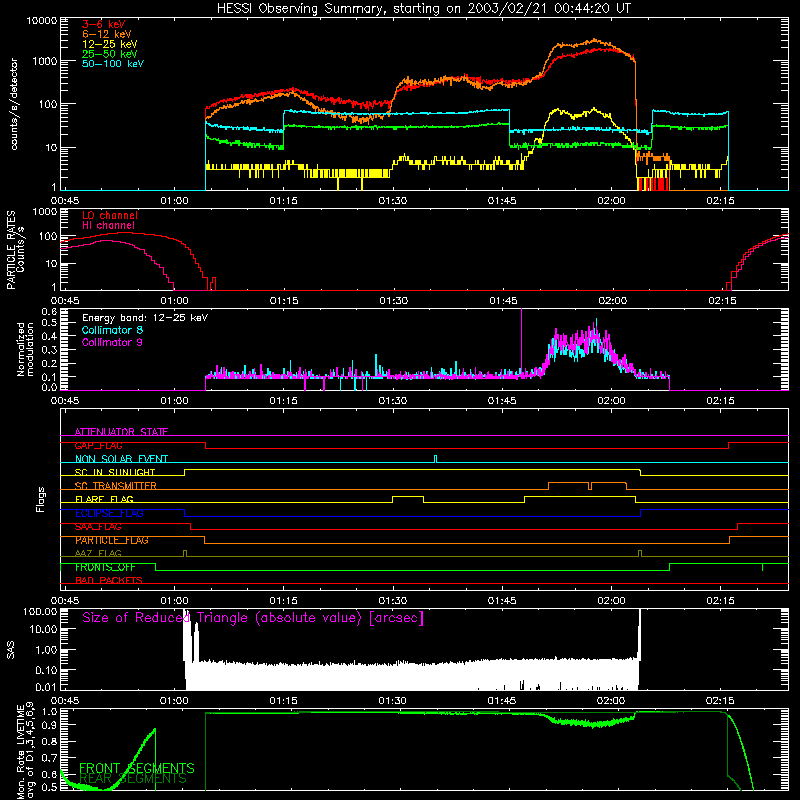Select the cyan 50-100 keV legend label

point(113,63)
